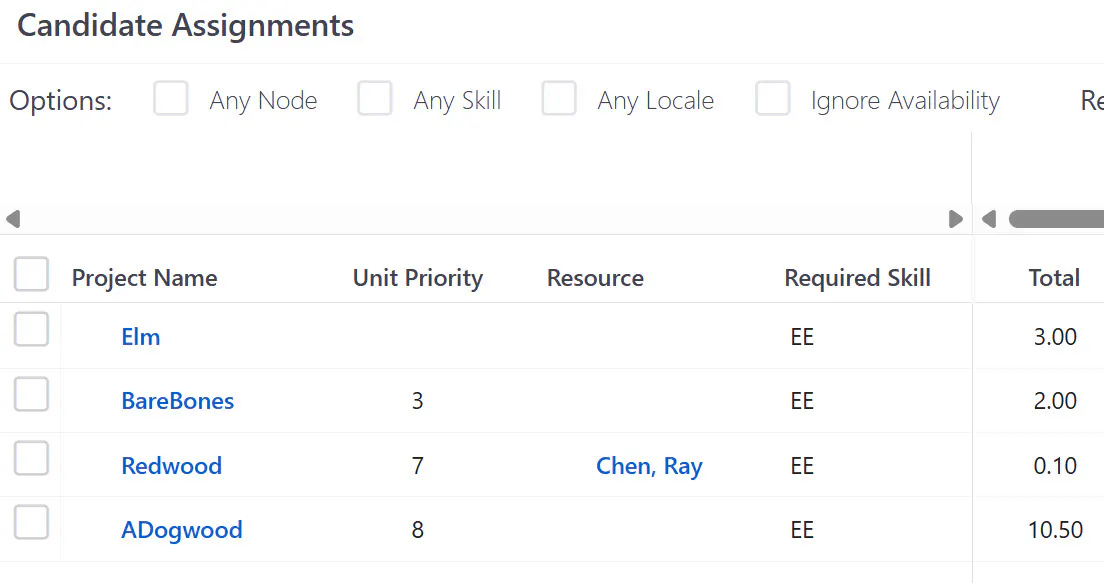
Task: Toggle the Ignore Availability checkbox
Action: point(772,98)
